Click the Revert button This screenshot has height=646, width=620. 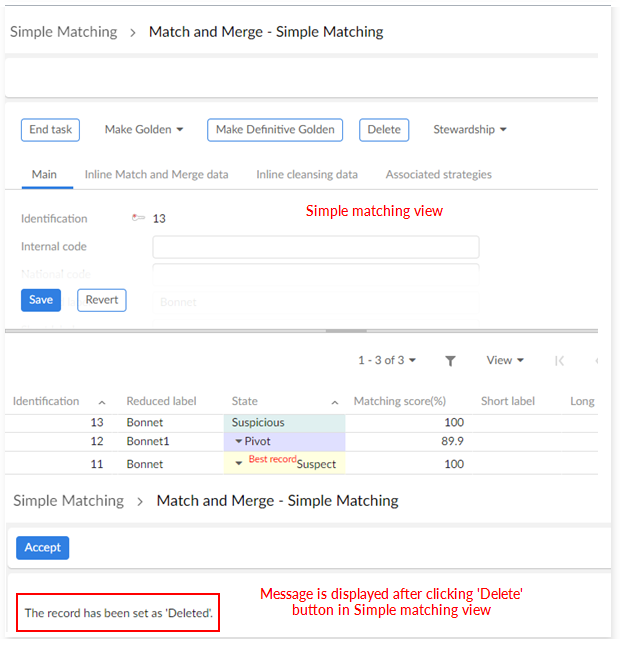(102, 300)
